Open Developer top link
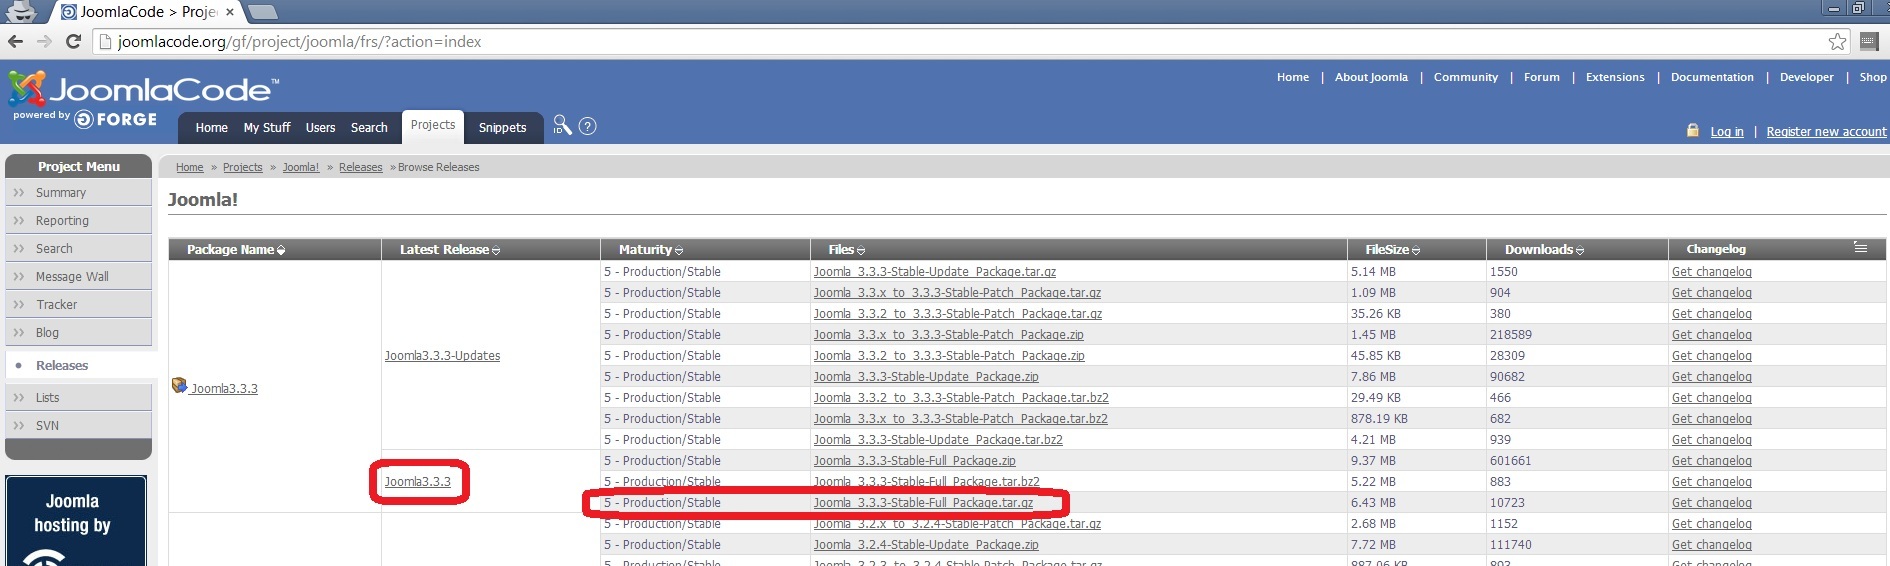This screenshot has height=566, width=1890. click(x=1806, y=77)
